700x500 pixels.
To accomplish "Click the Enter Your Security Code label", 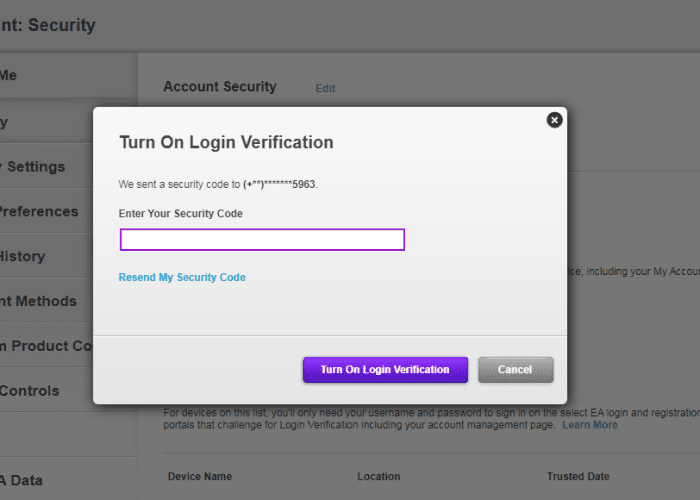I will [180, 213].
